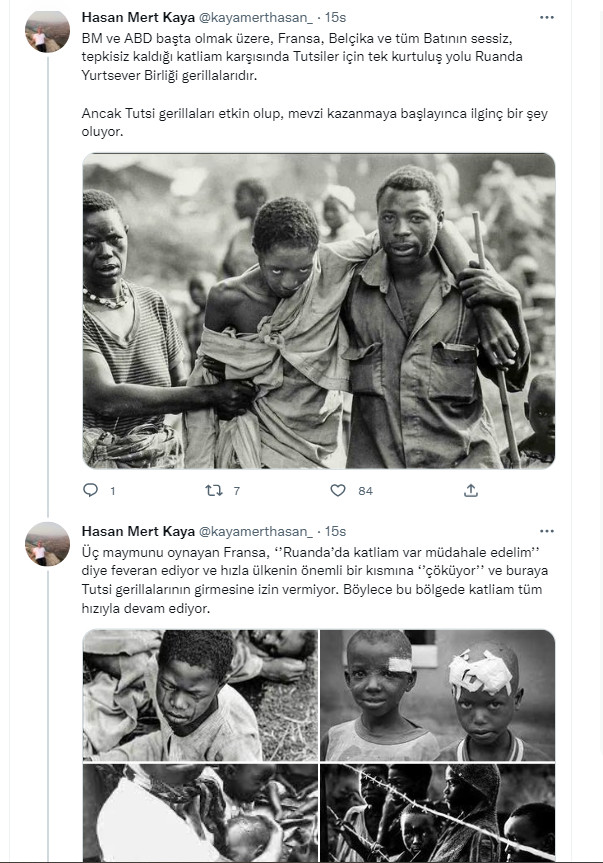Open barbed wire photo in second tweet
Screen dimensions: 603x863
click(x=437, y=812)
